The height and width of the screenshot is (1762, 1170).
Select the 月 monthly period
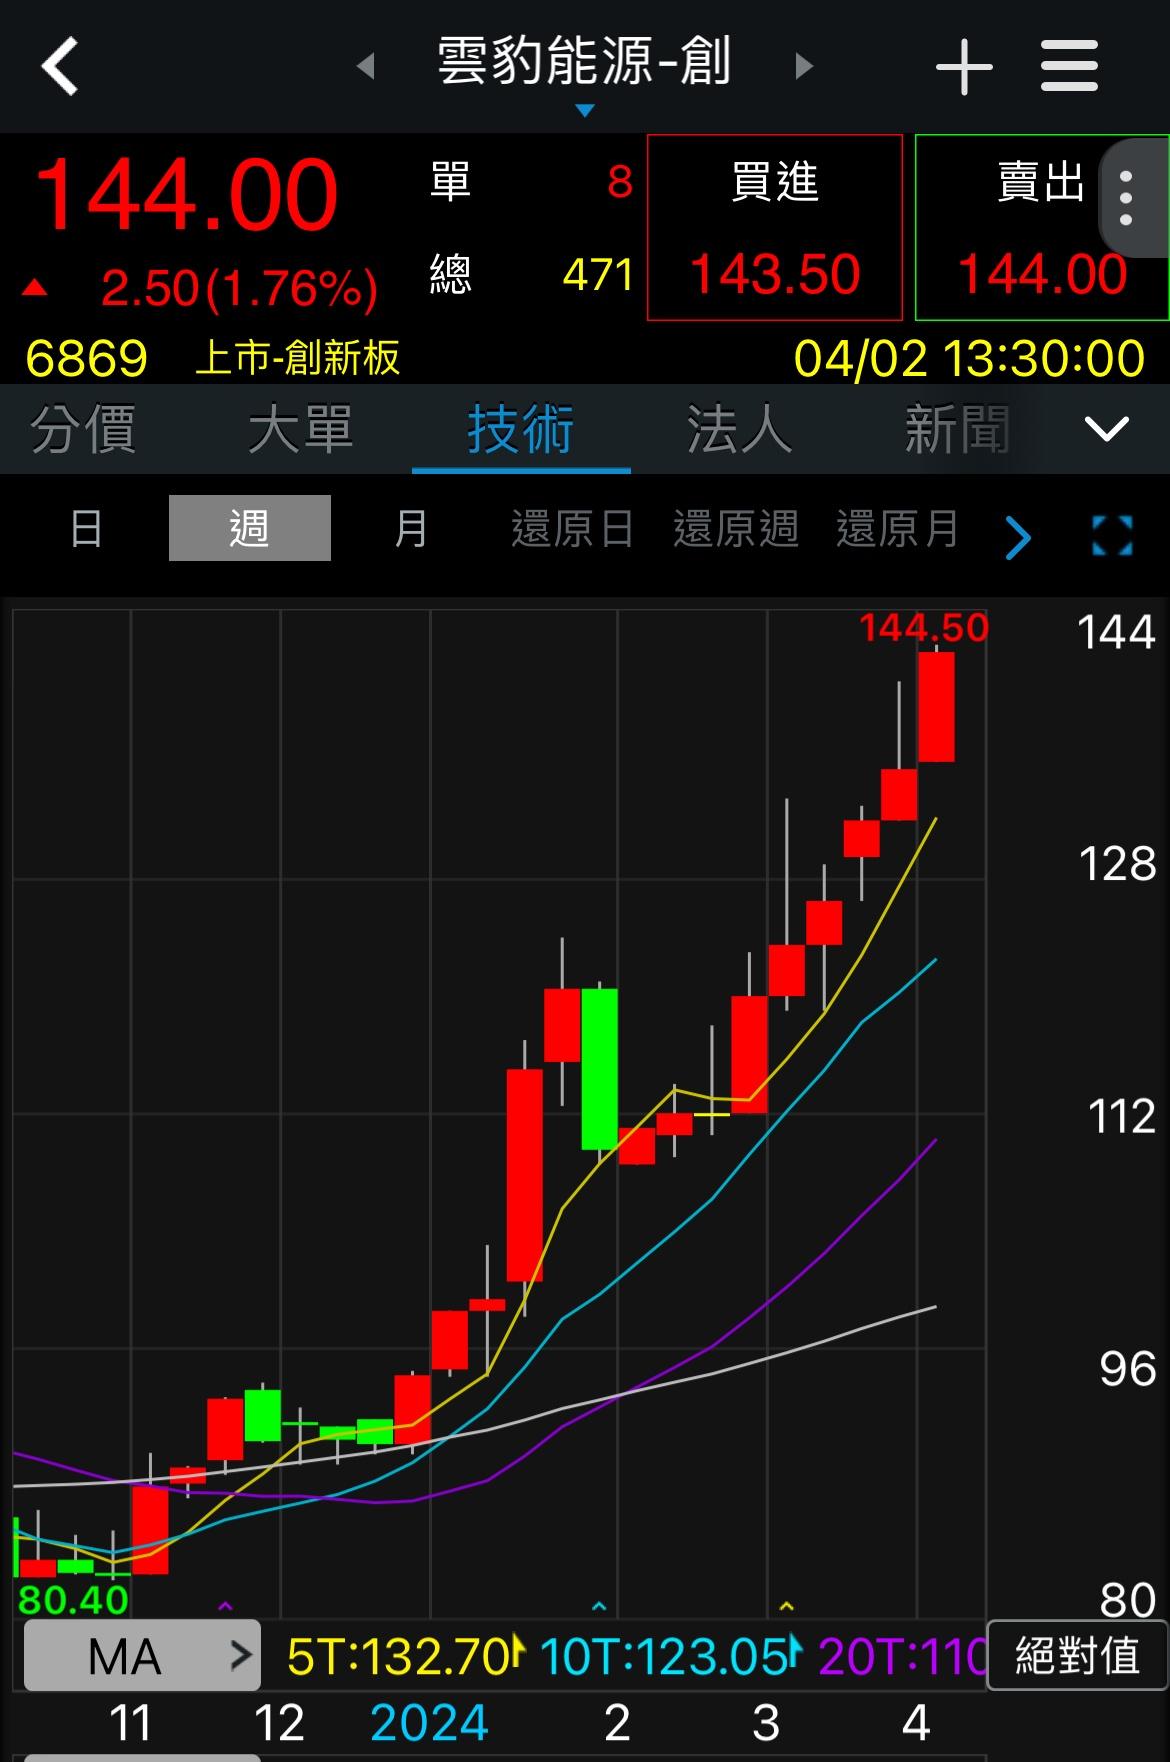[411, 528]
